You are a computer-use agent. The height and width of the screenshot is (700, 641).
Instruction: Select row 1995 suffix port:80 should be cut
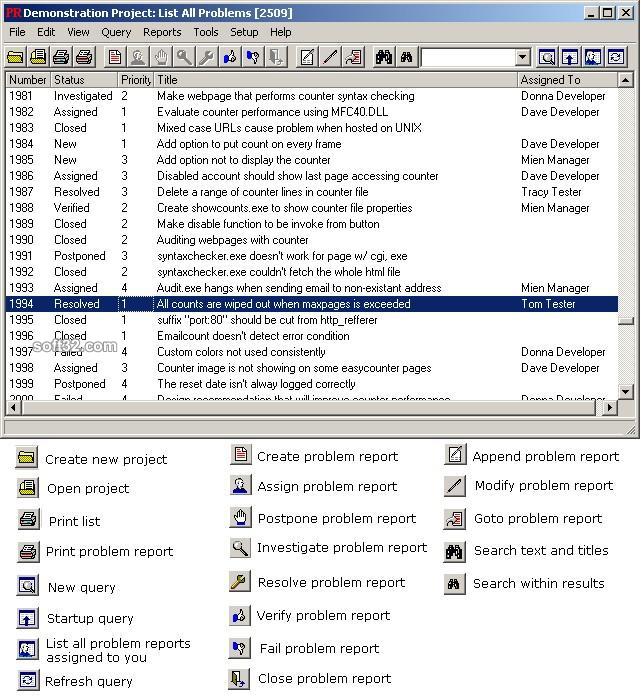312,320
